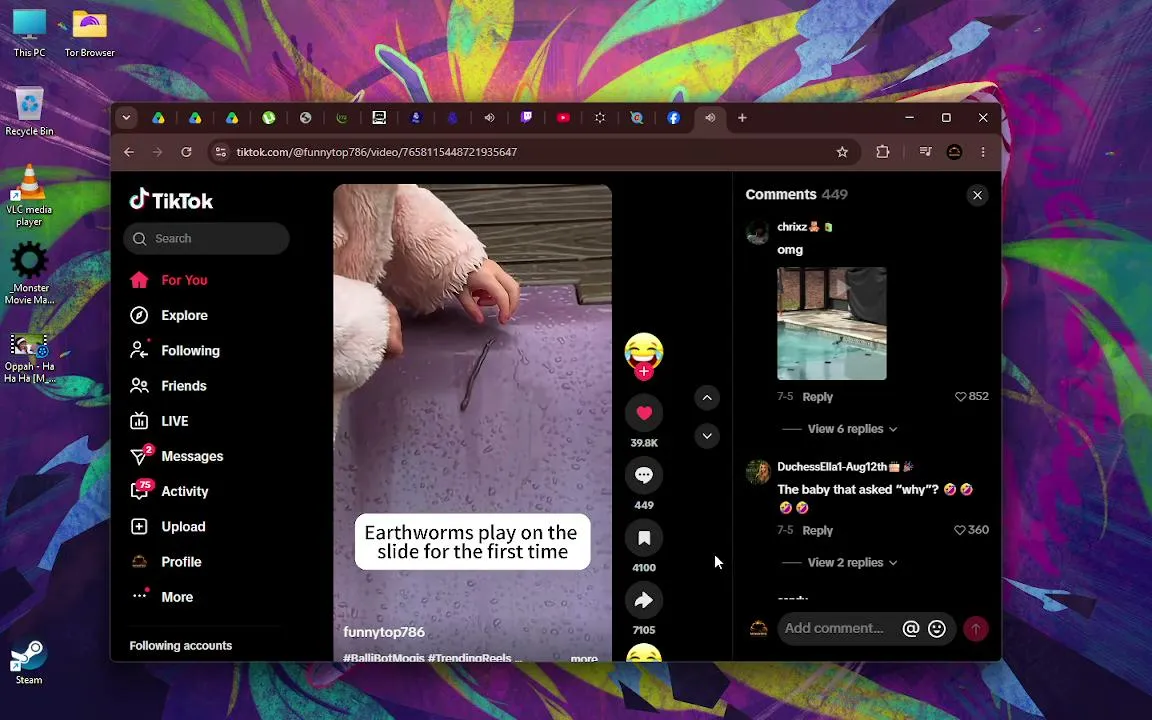Viewport: 1152px width, 720px height.
Task: Insert a mention with the @ icon
Action: [910, 629]
